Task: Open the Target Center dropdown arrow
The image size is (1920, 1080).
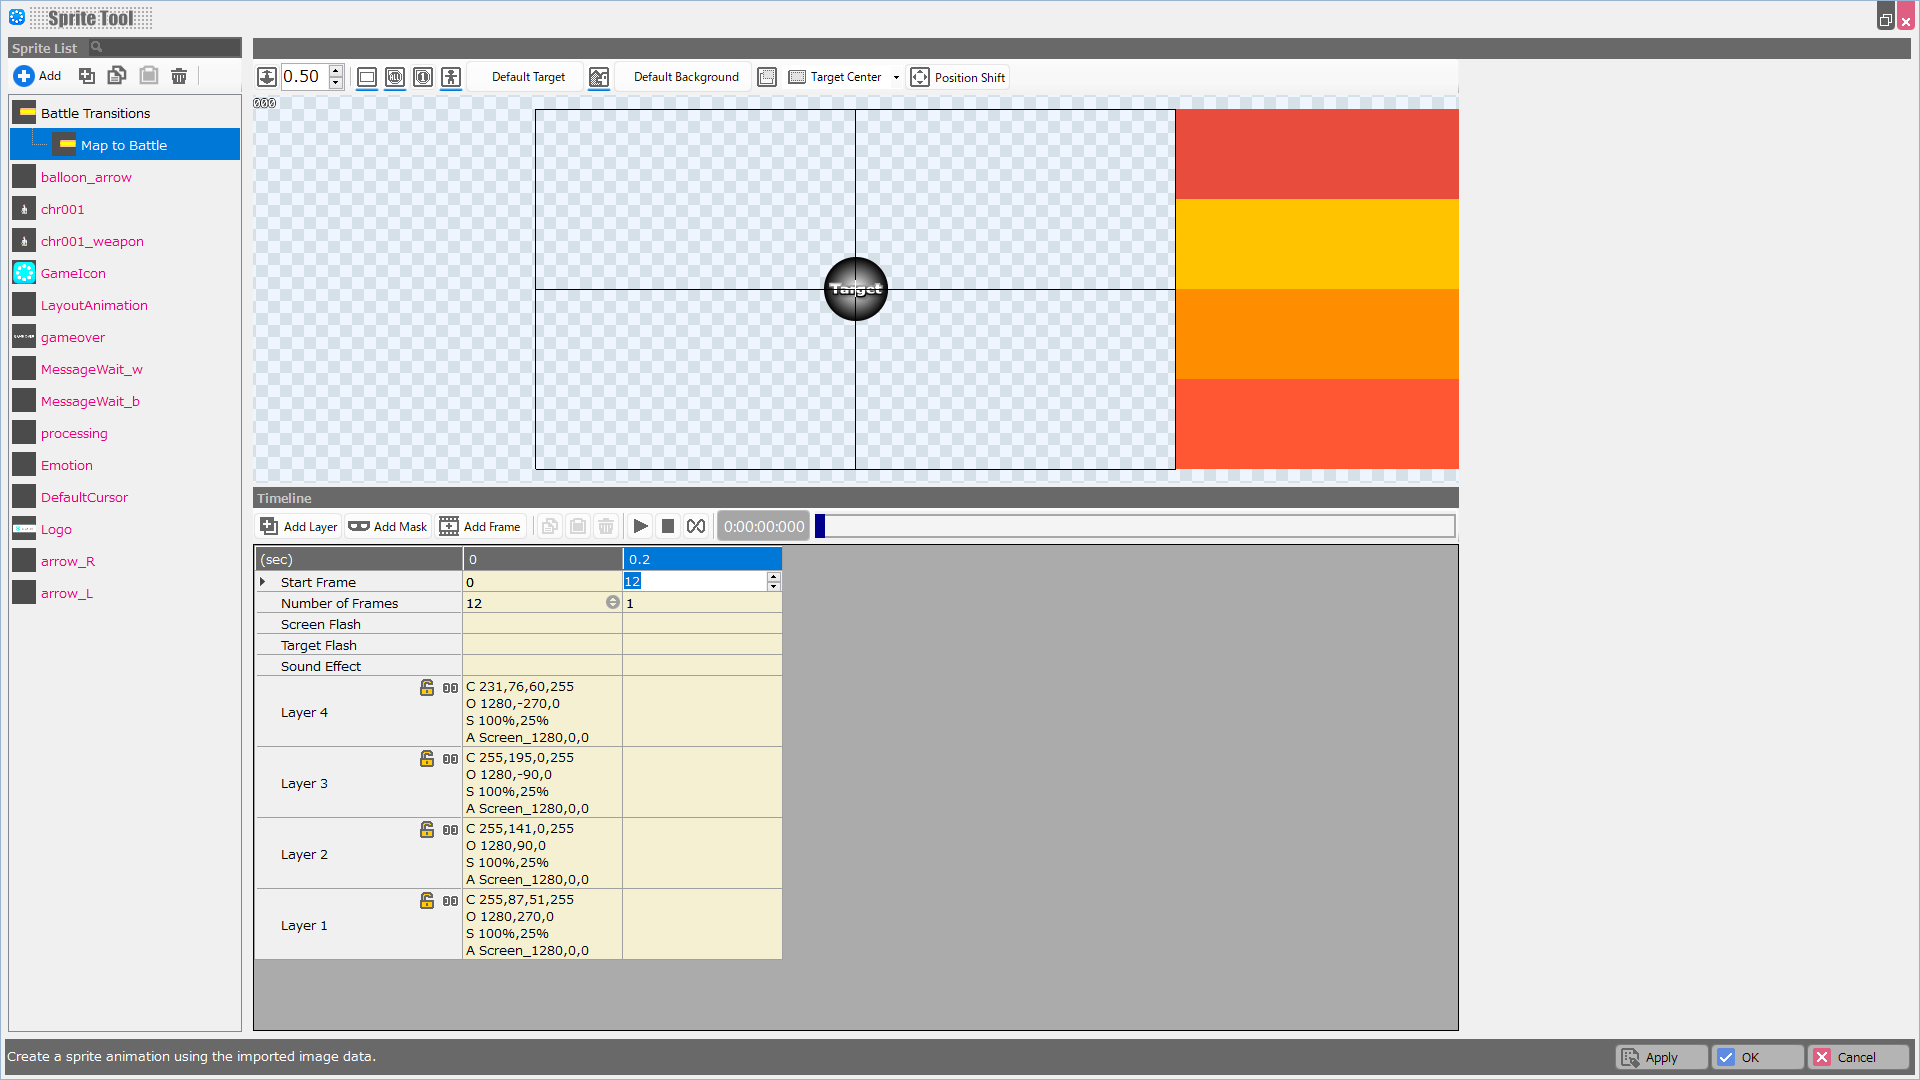Action: (x=896, y=77)
